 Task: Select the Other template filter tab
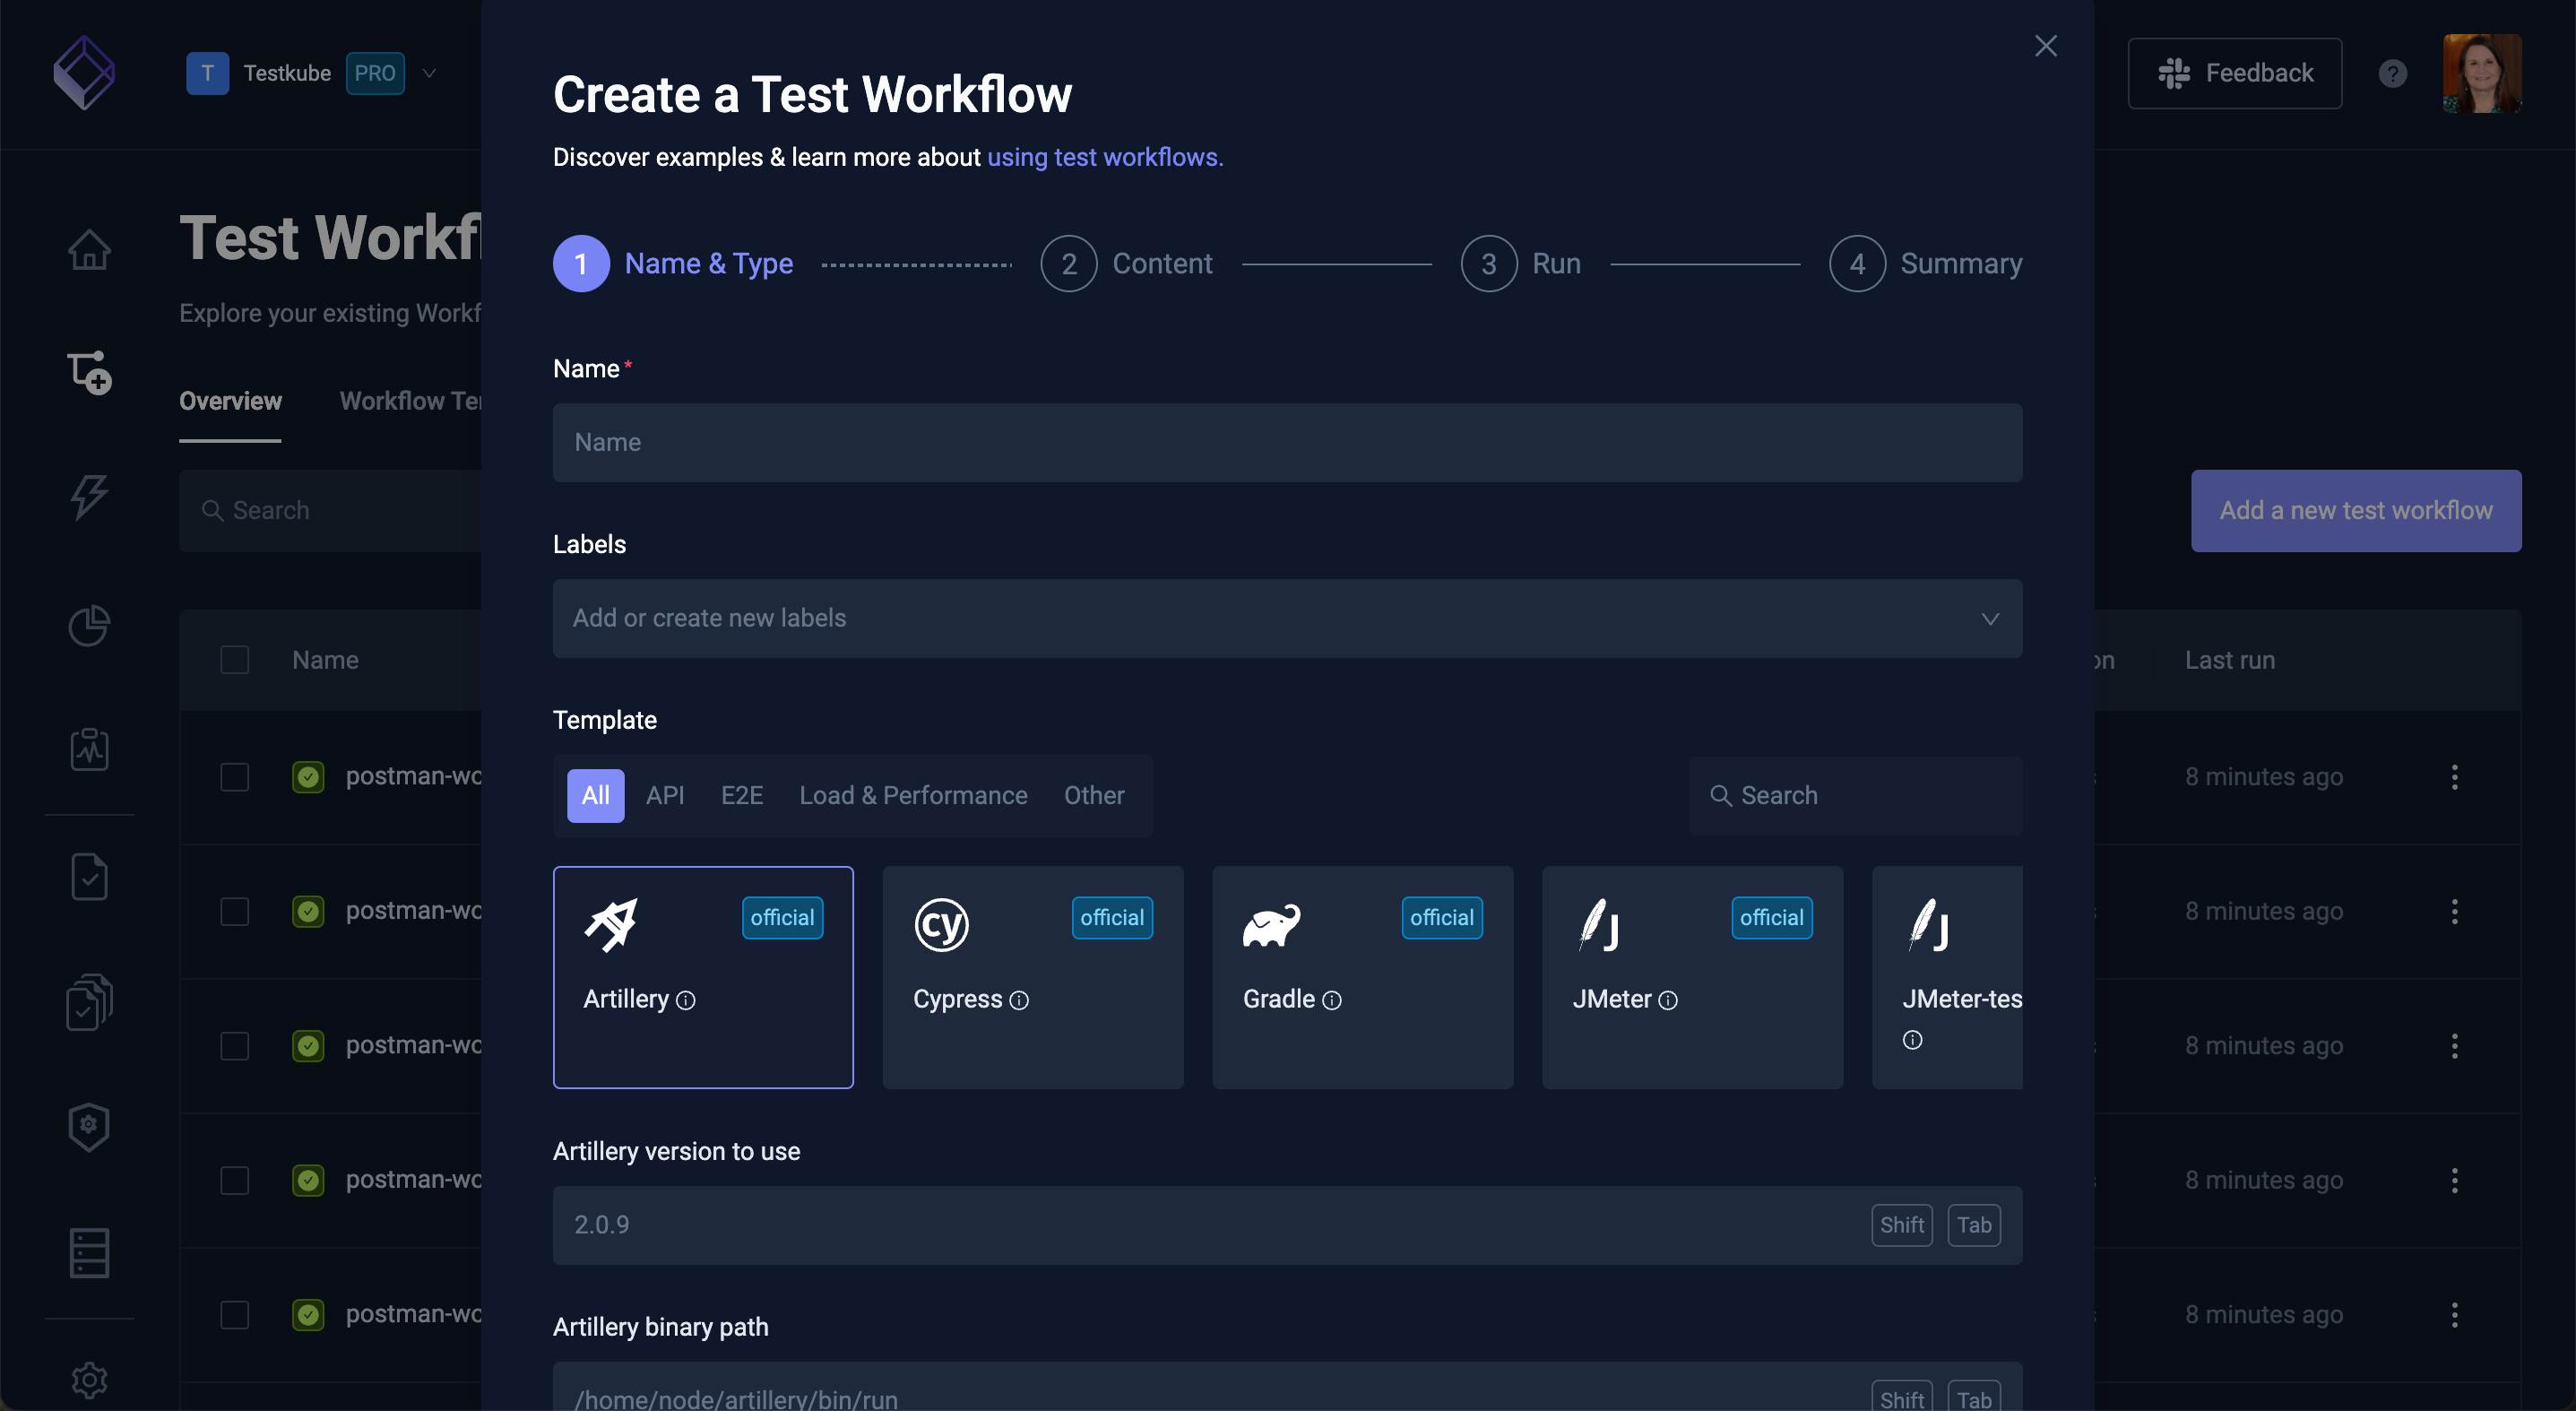point(1094,796)
